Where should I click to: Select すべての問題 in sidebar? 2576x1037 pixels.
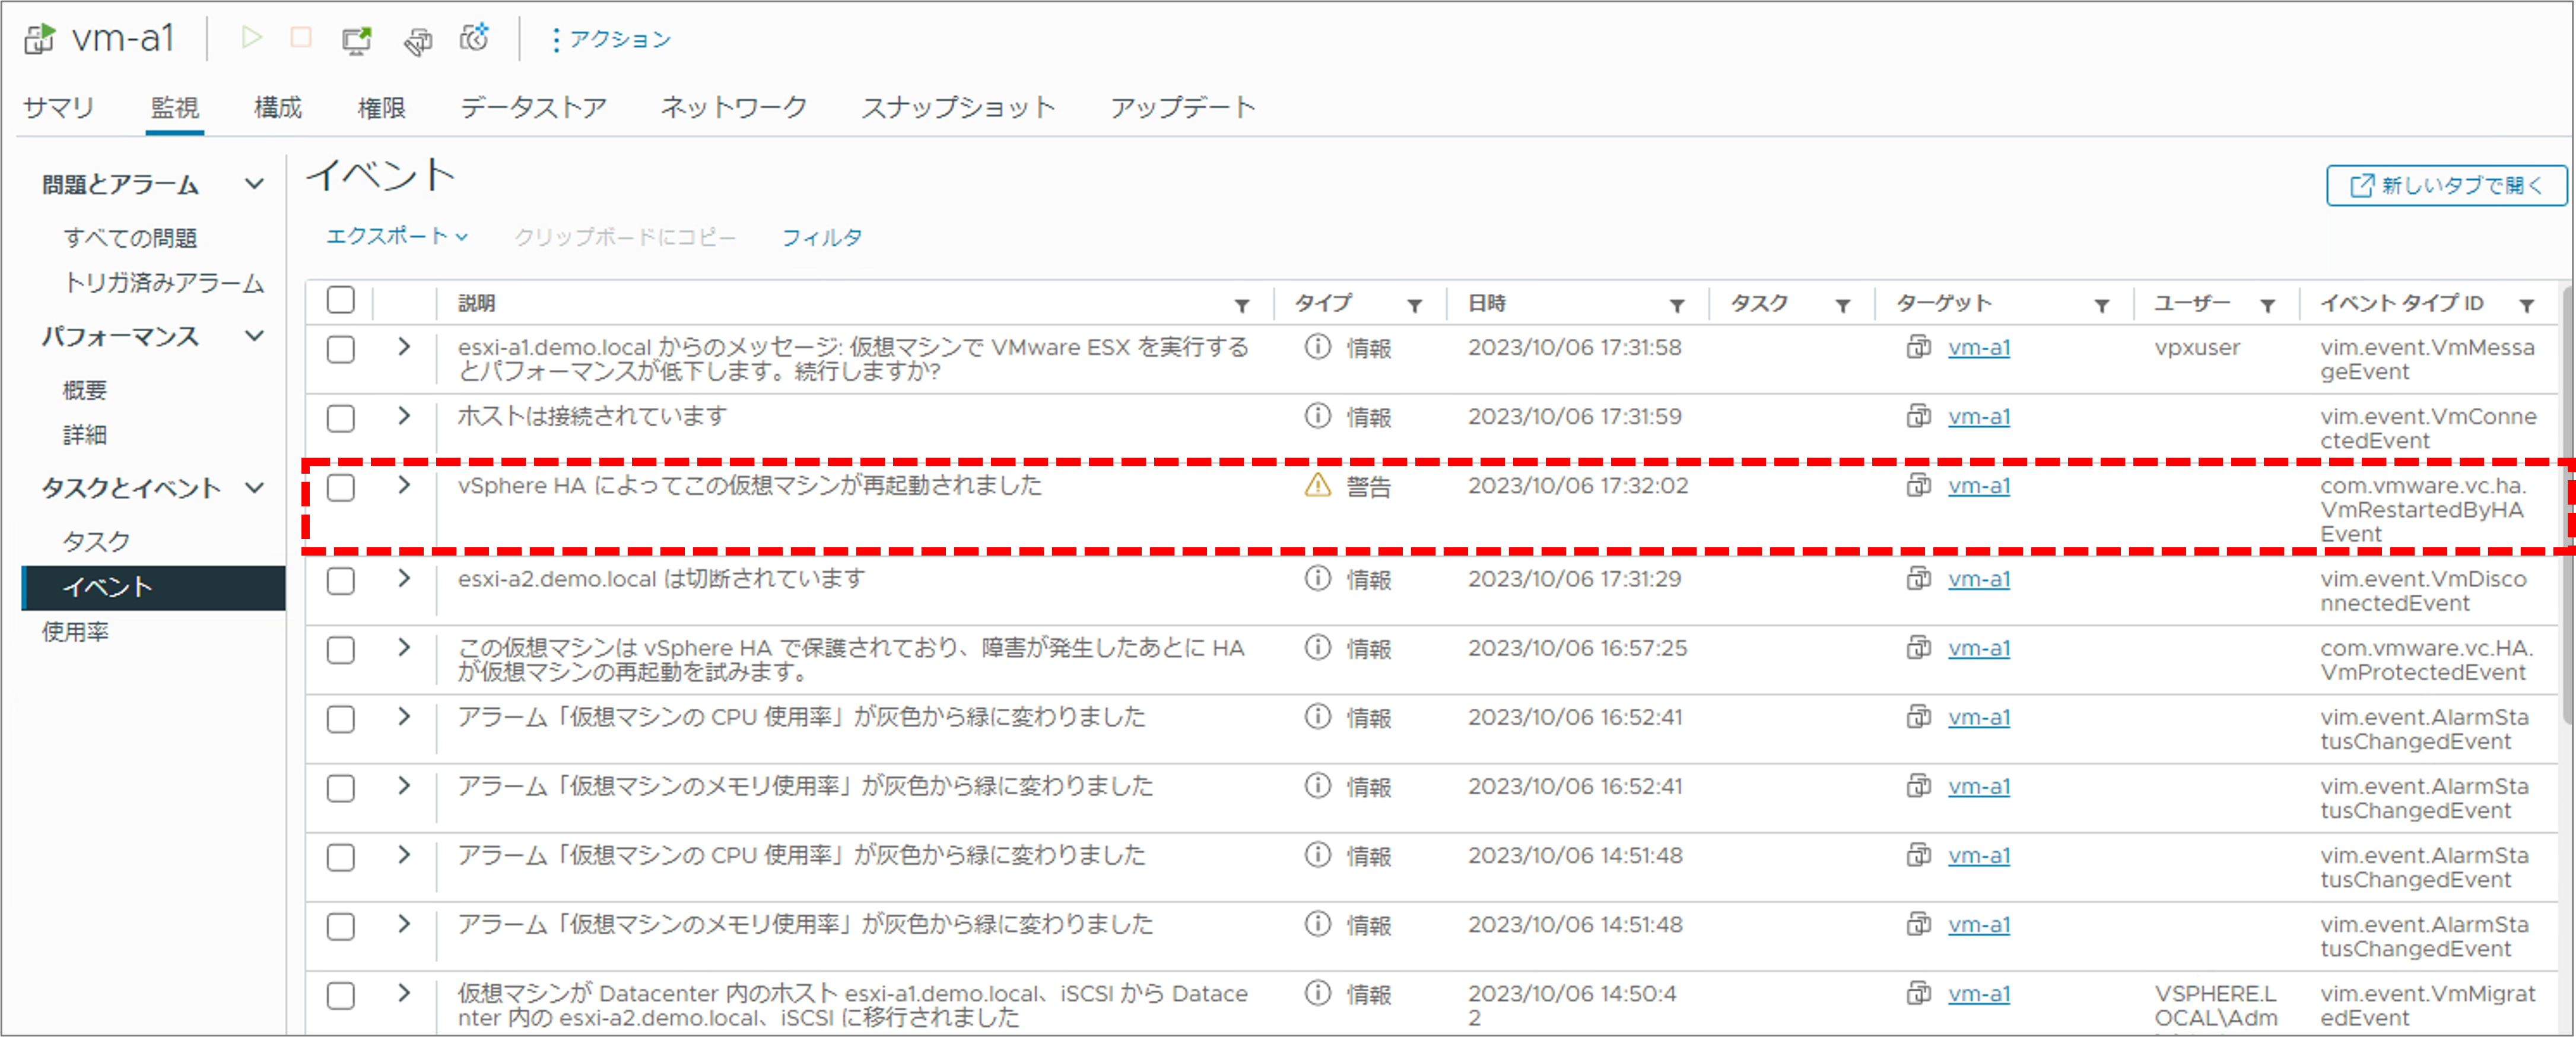130,238
